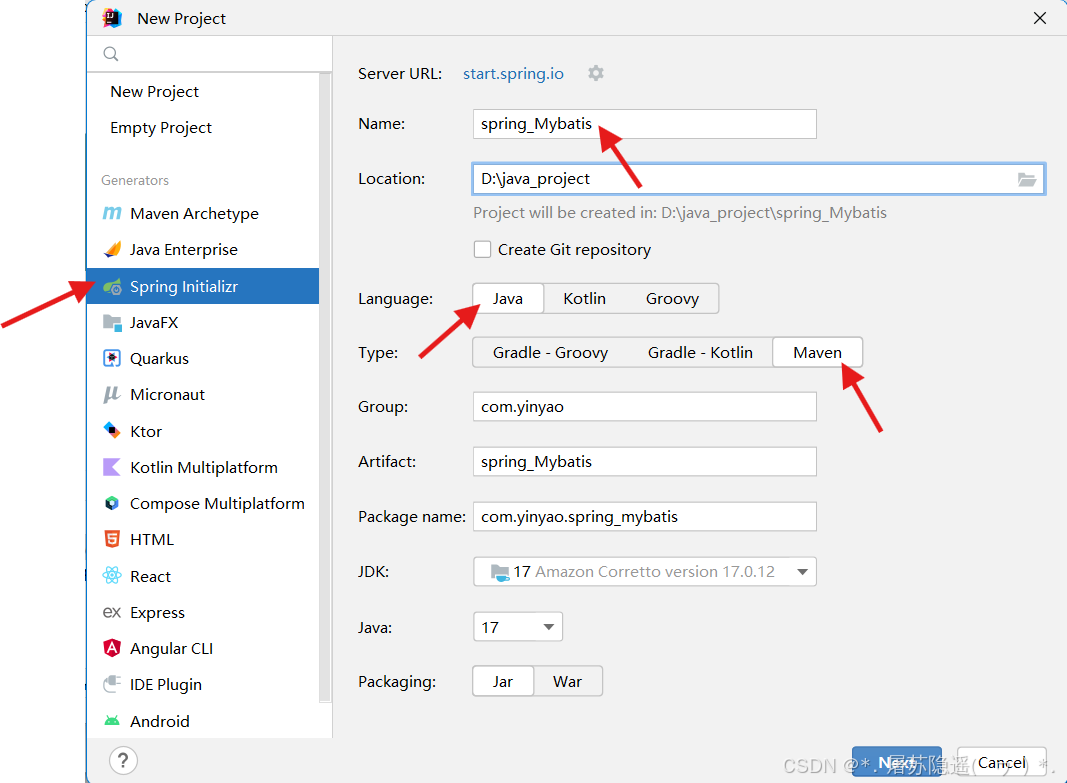
Task: Choose Gradle - Kotlin build type
Action: (x=700, y=352)
